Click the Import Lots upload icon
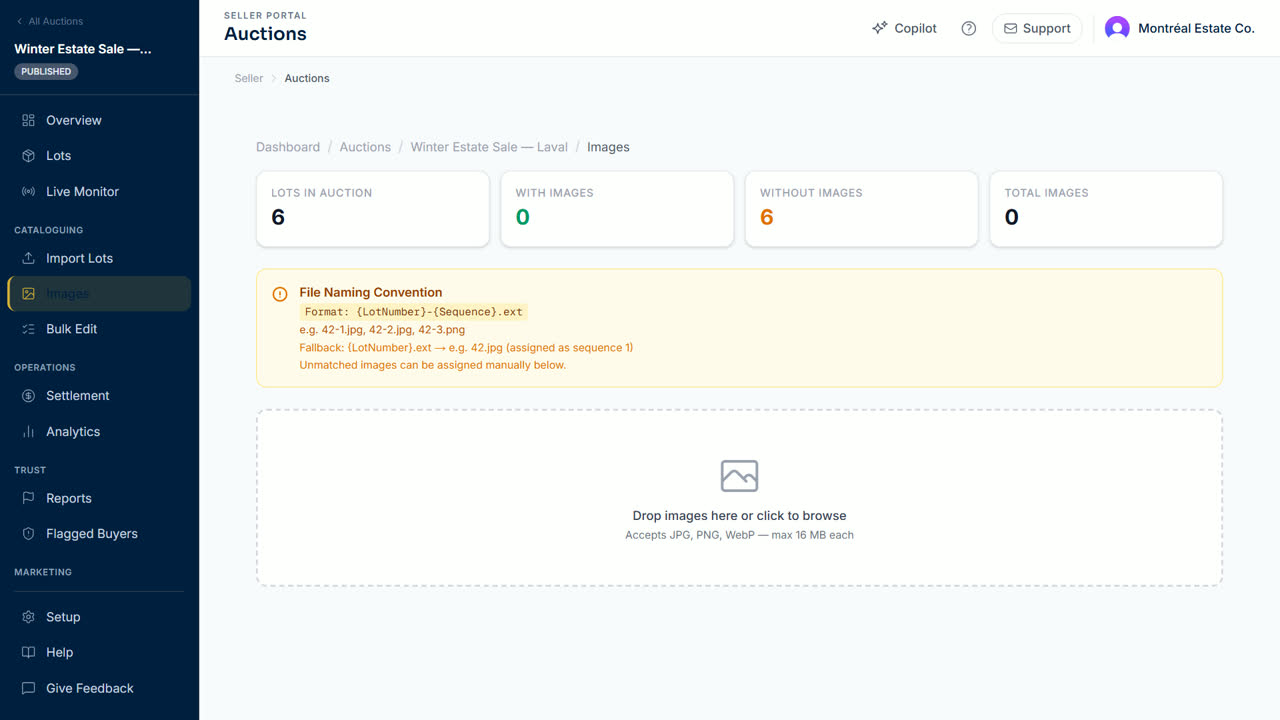The width and height of the screenshot is (1280, 720). click(28, 258)
